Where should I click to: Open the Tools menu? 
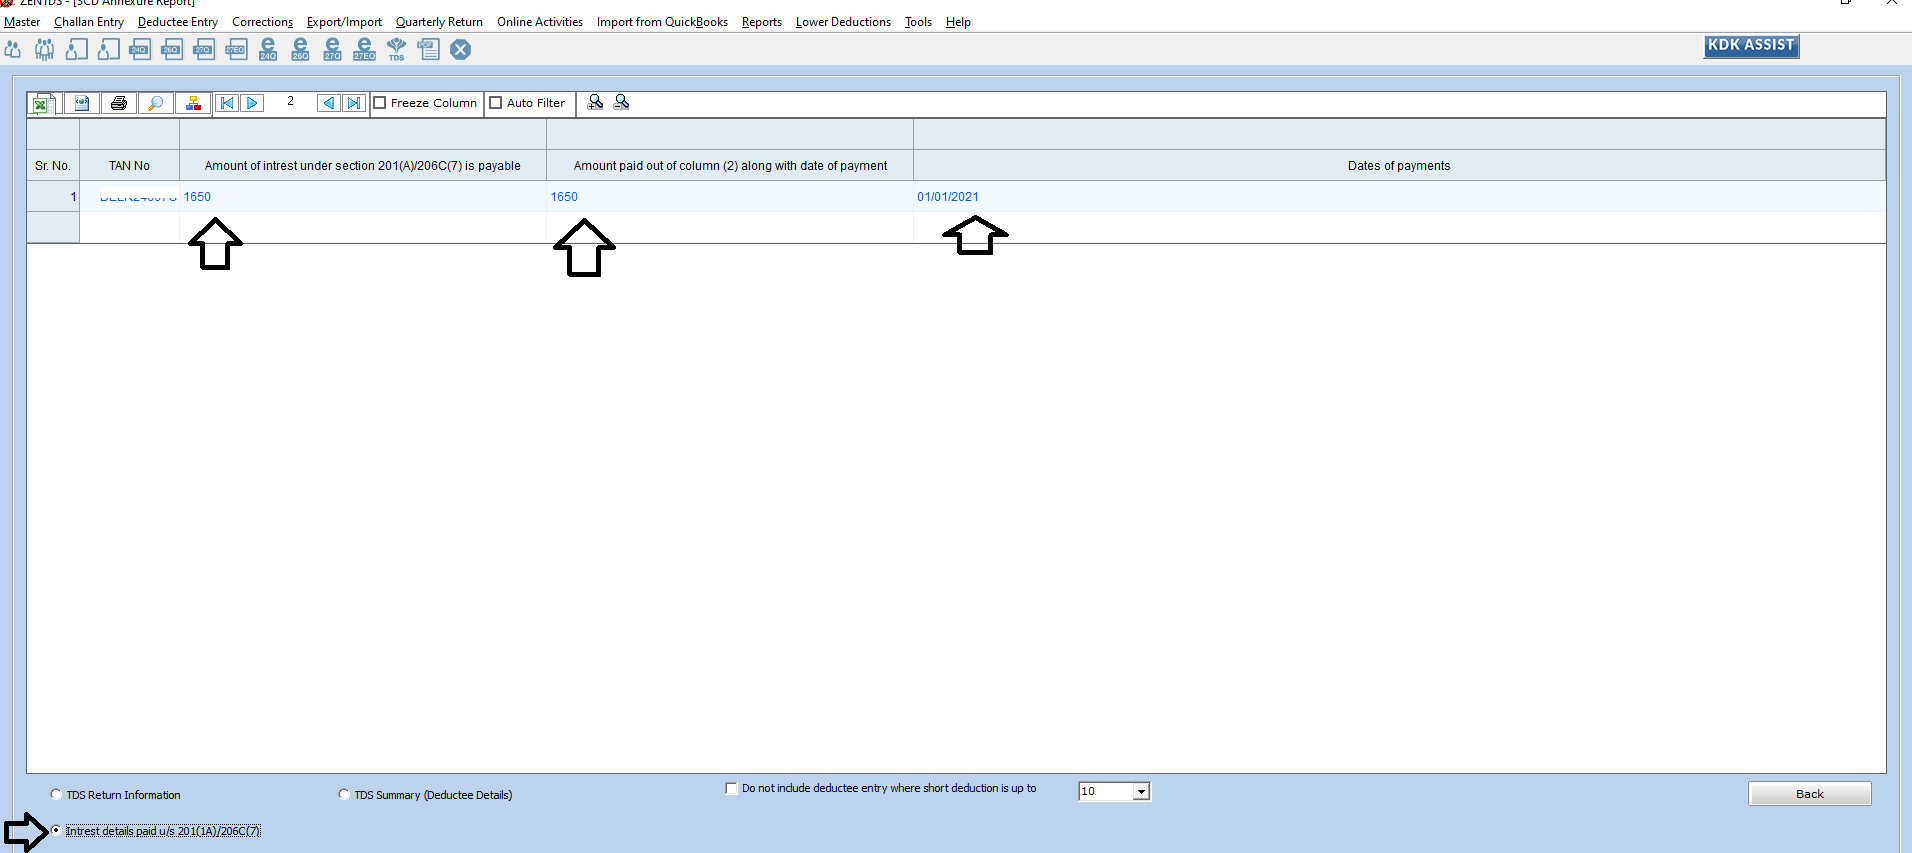pyautogui.click(x=918, y=22)
